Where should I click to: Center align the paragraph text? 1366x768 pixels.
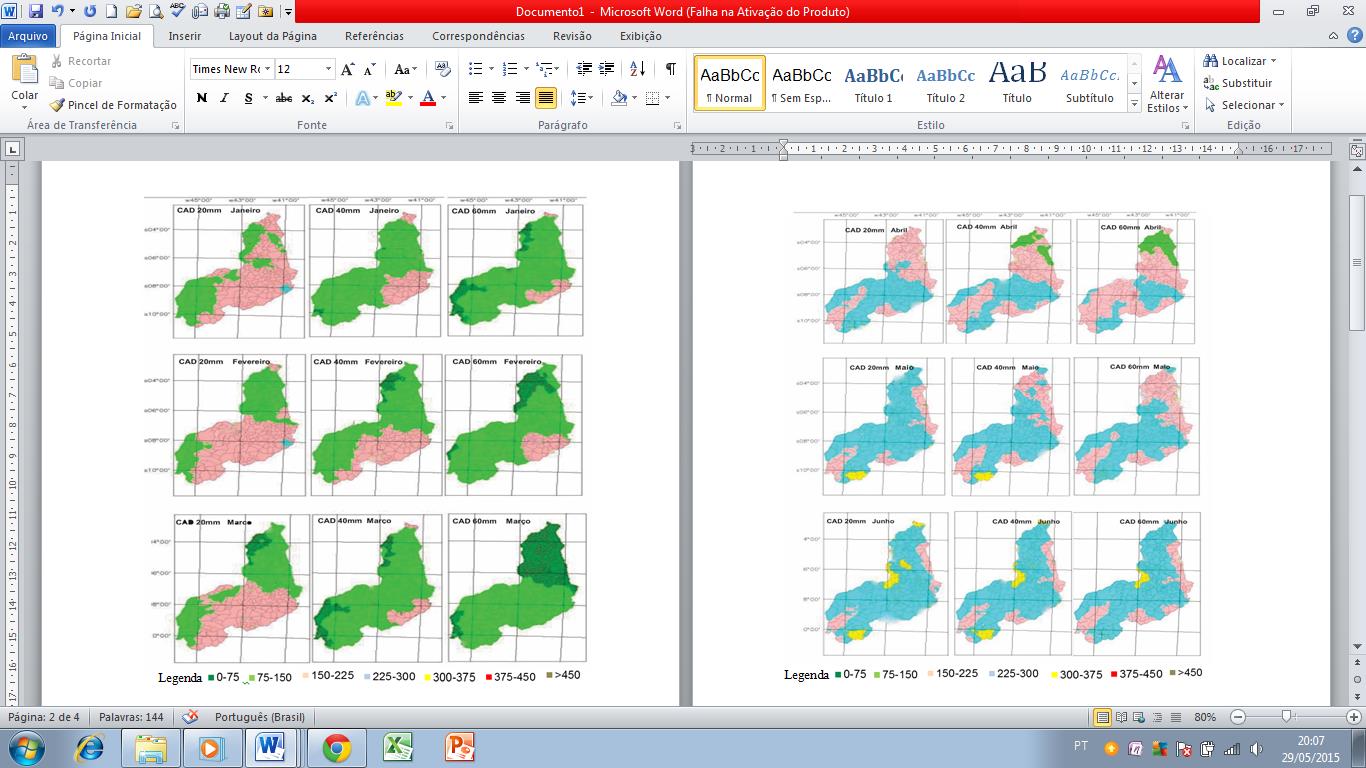499,98
